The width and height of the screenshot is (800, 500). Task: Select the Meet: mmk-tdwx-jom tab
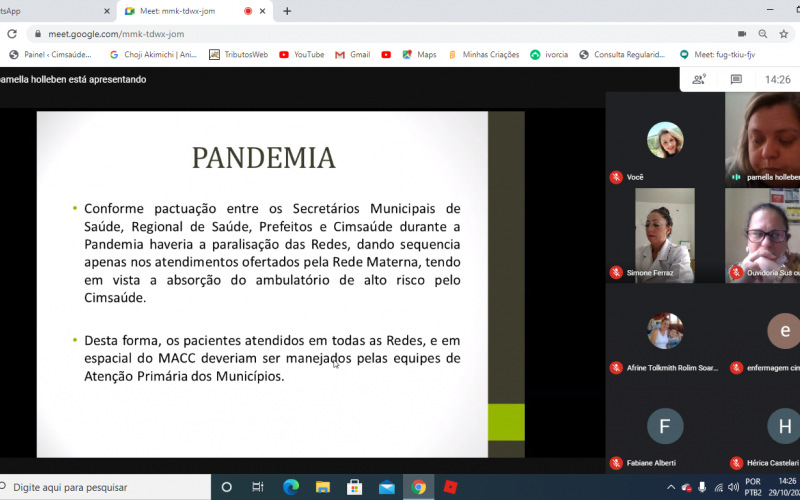coord(195,11)
